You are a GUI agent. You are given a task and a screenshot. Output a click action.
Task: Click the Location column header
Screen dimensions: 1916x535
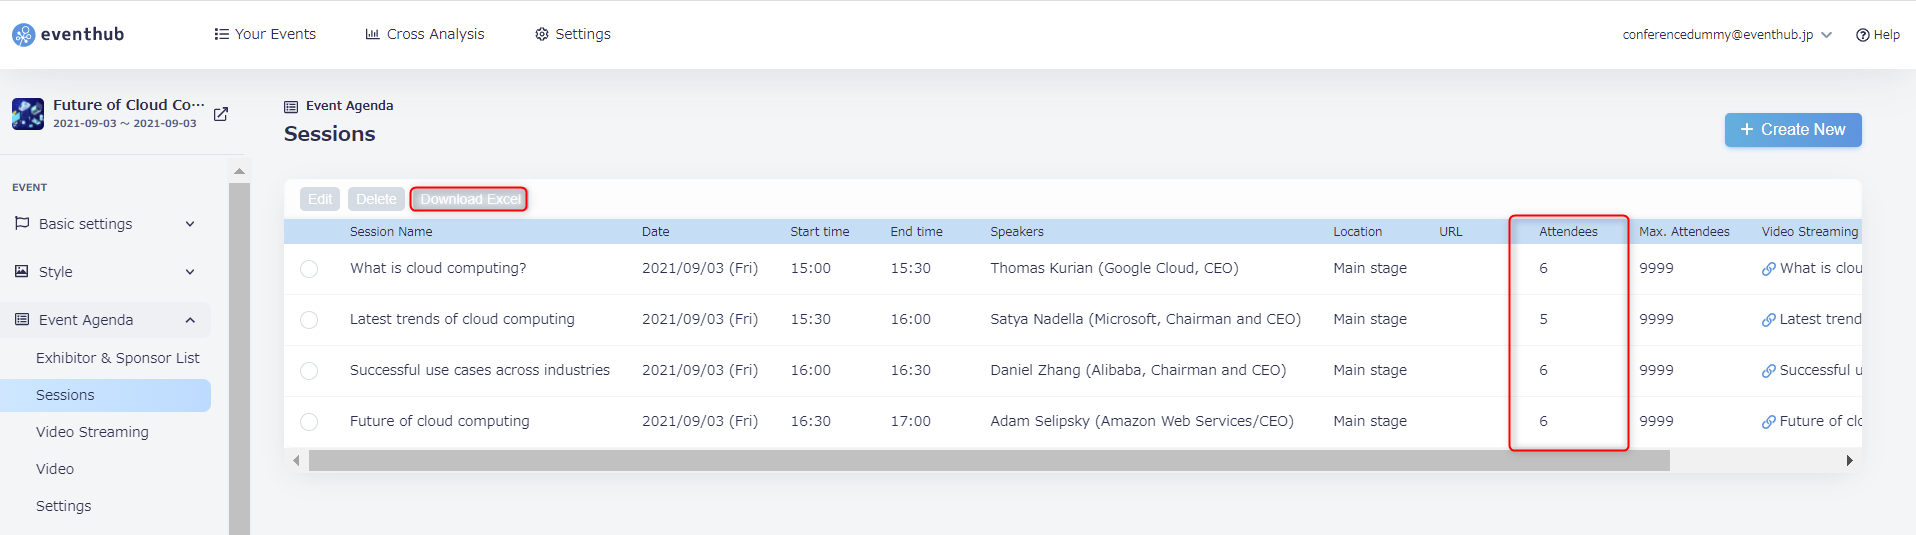point(1358,232)
